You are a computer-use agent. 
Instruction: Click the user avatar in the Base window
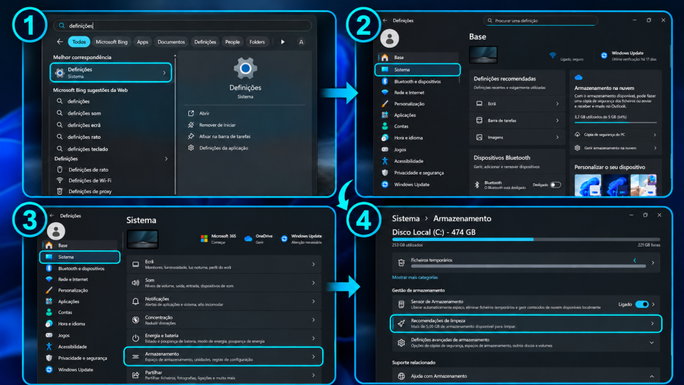(390, 38)
